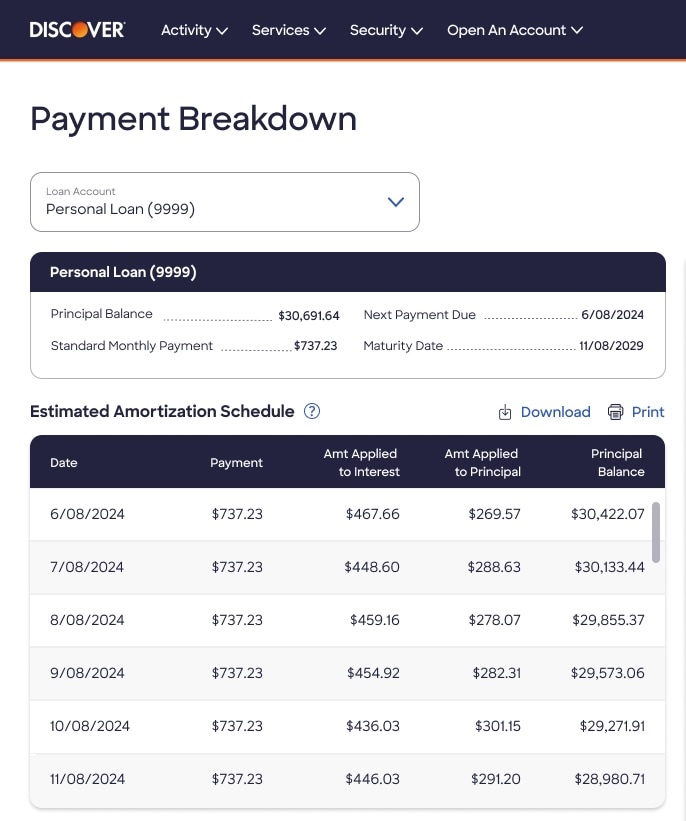Select the chevron next to Services menu
686x821 pixels.
point(319,30)
